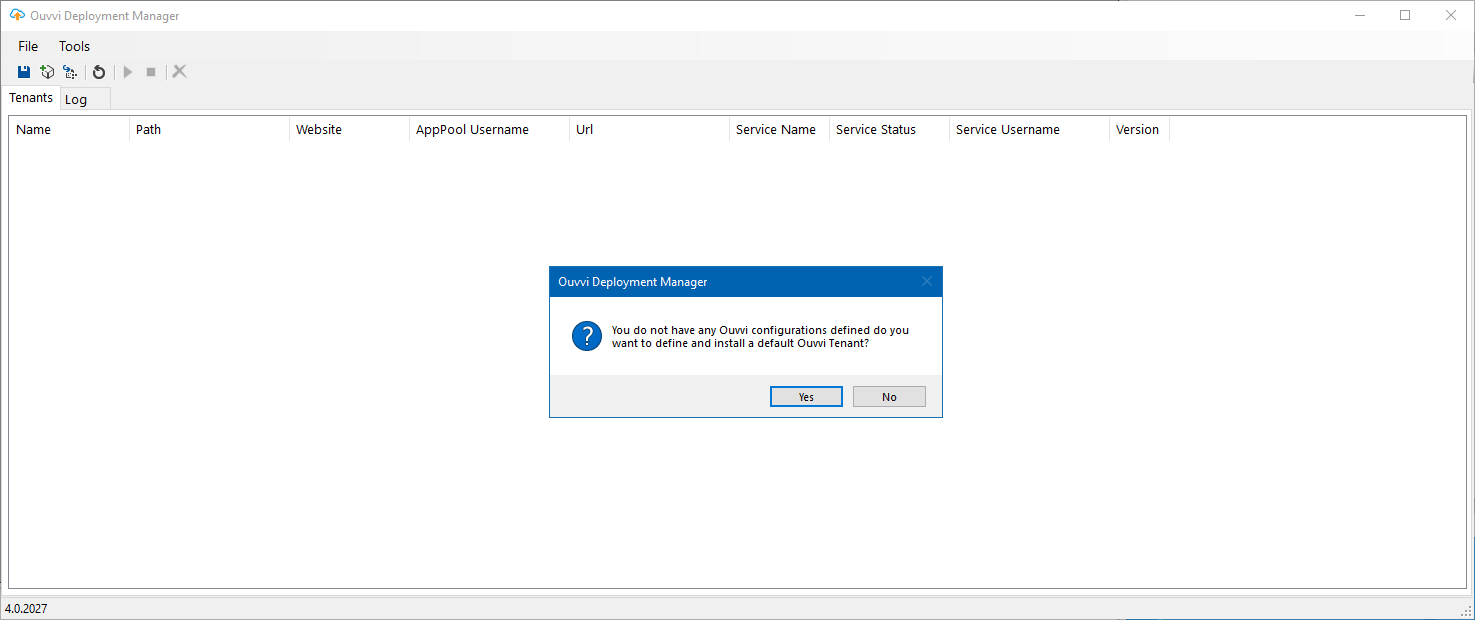The width and height of the screenshot is (1475, 620).
Task: Select the Tenants tab
Action: [31, 98]
